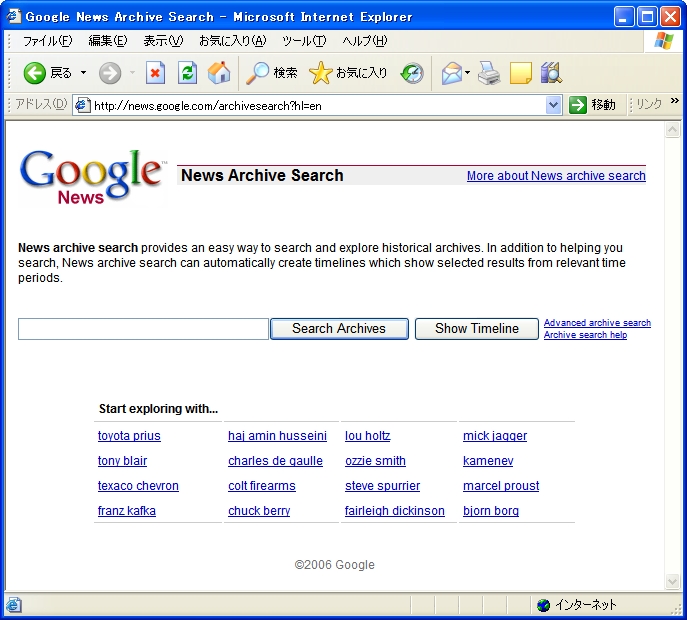The width and height of the screenshot is (687, 620).
Task: Open Advanced archive search link
Action: point(597,323)
